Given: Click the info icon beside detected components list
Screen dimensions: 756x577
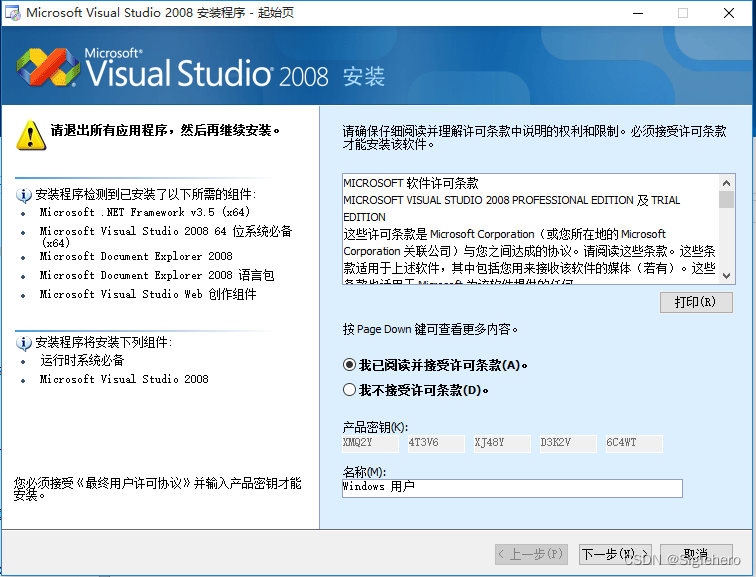Looking at the screenshot, I should (24, 194).
